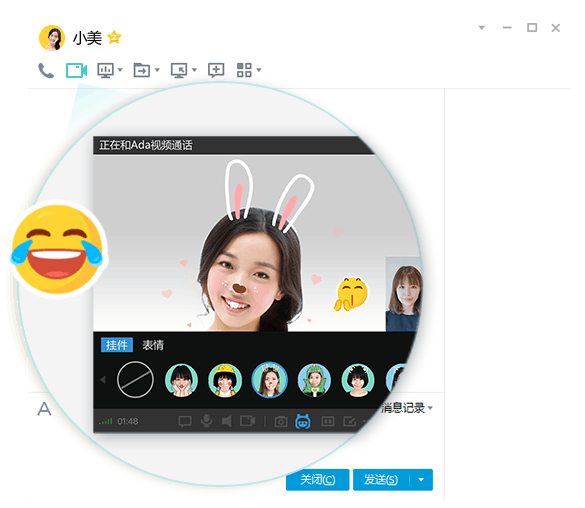This screenshot has width=585, height=508.
Task: Toggle the blue face effects icon
Action: (303, 421)
